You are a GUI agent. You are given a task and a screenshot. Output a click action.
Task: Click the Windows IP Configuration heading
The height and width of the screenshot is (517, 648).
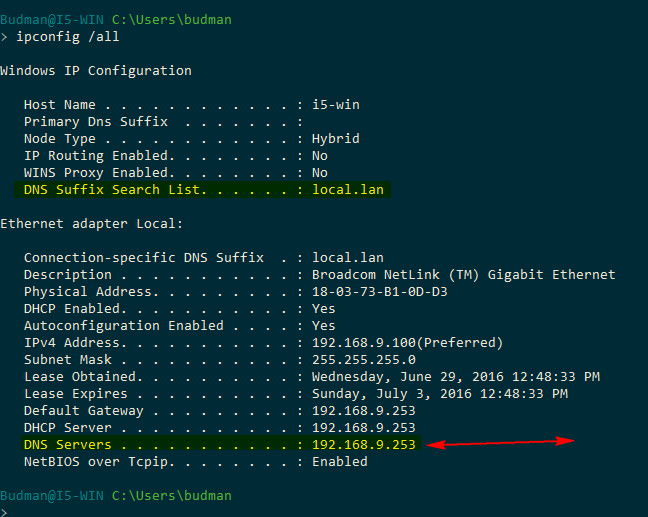[96, 71]
